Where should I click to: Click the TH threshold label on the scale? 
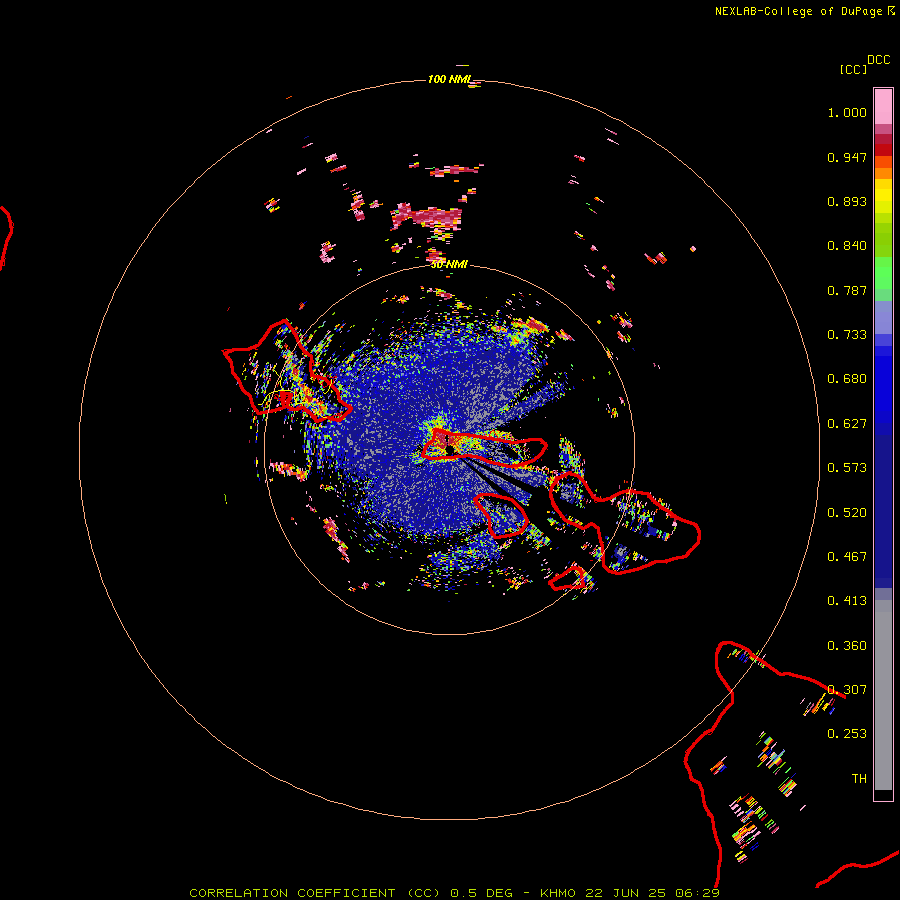pos(859,779)
